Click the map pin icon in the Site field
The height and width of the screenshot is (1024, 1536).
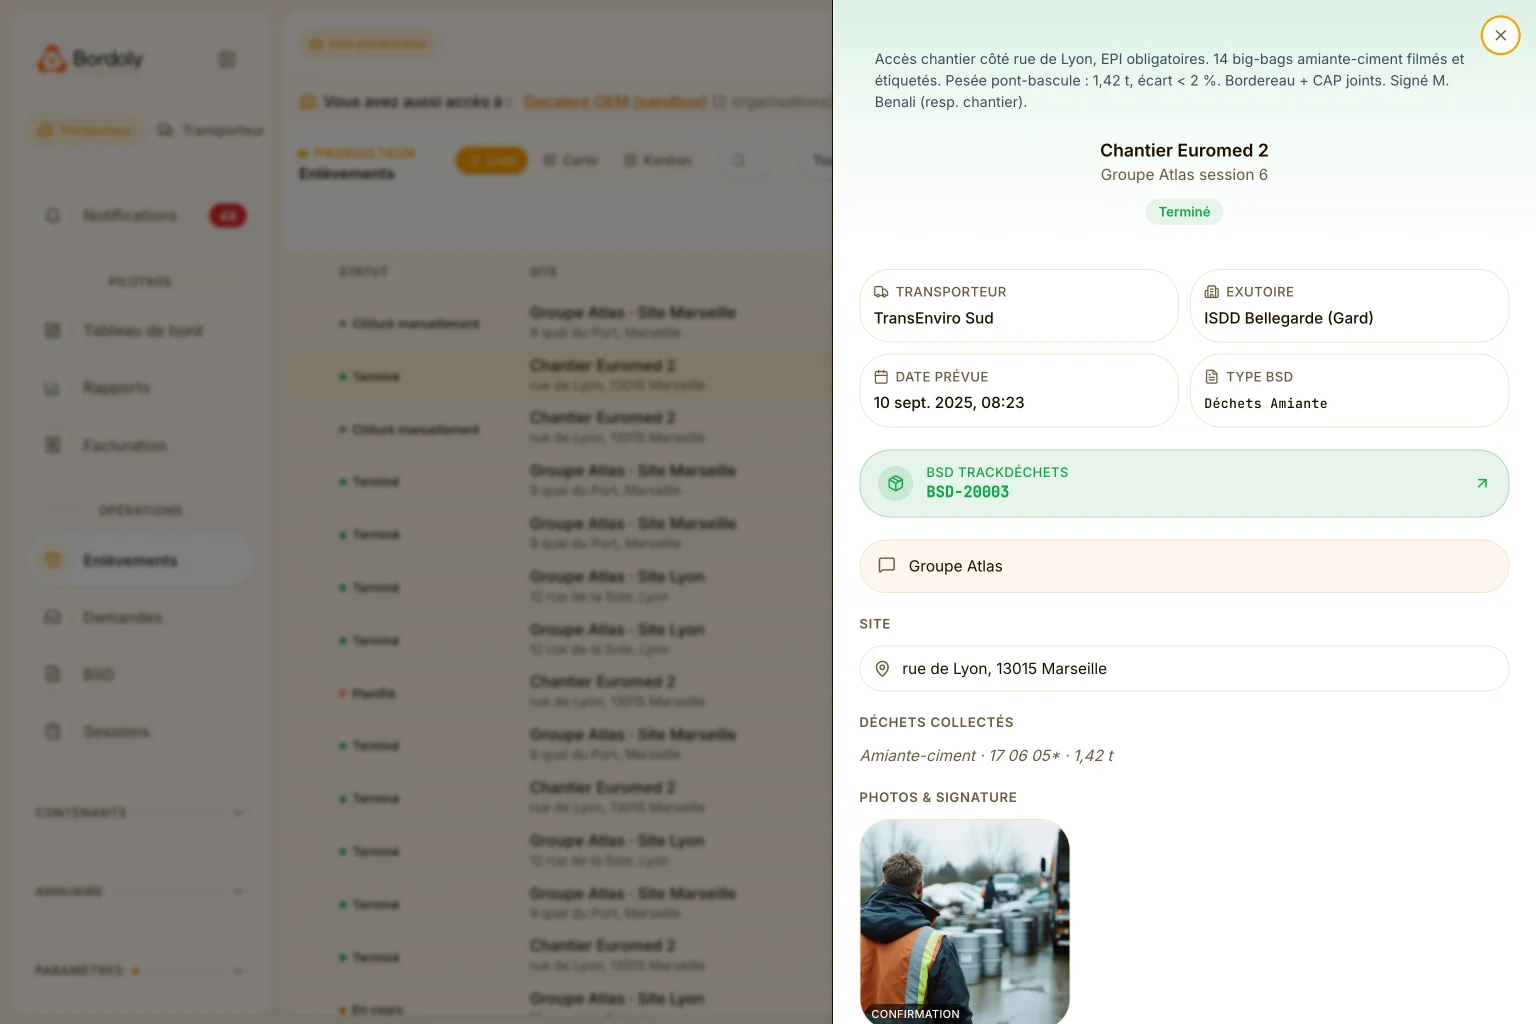(x=882, y=669)
